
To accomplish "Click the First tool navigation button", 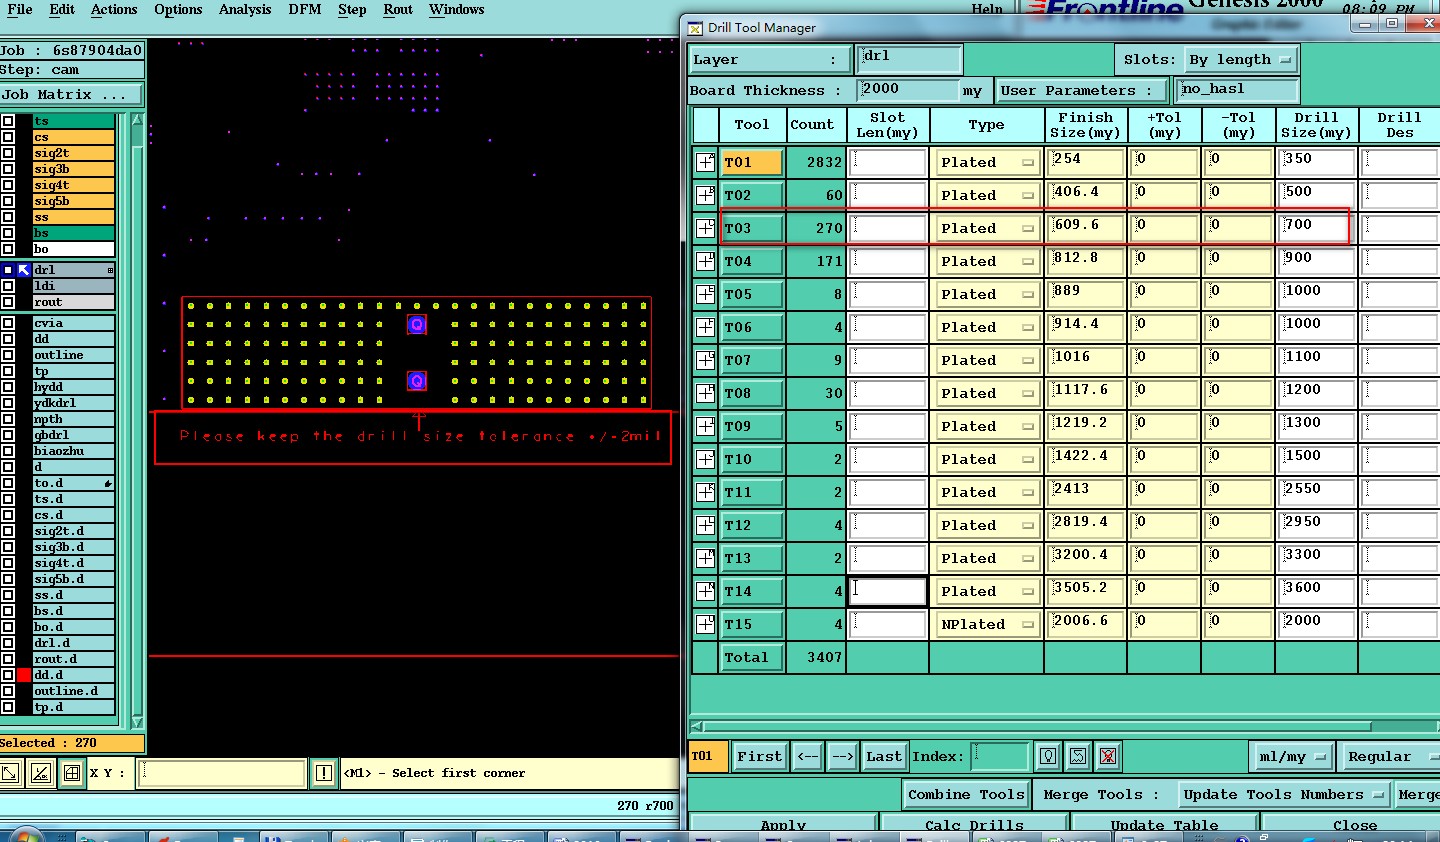I will tap(759, 757).
